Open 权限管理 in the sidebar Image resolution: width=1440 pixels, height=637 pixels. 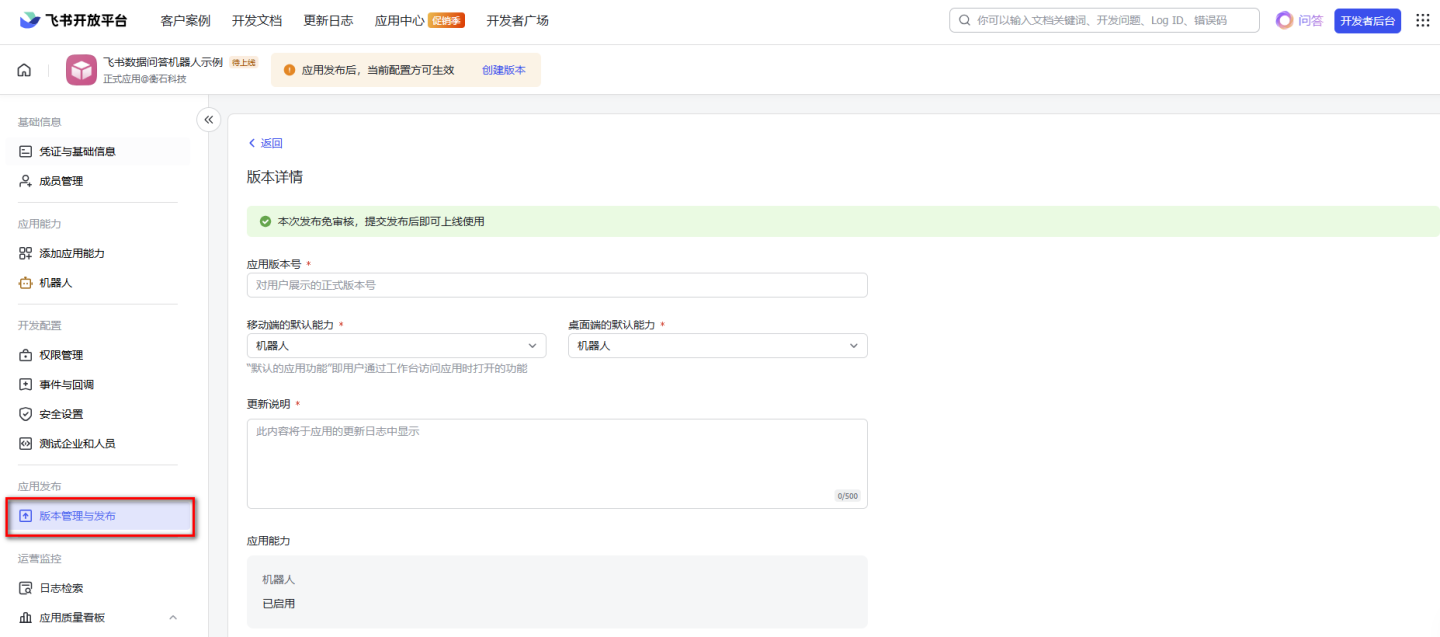tap(60, 355)
